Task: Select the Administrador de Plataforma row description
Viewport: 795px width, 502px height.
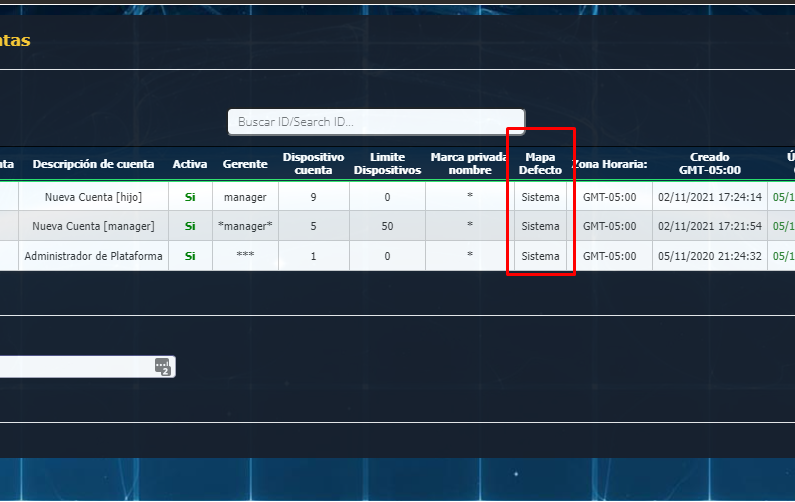Action: tap(93, 256)
